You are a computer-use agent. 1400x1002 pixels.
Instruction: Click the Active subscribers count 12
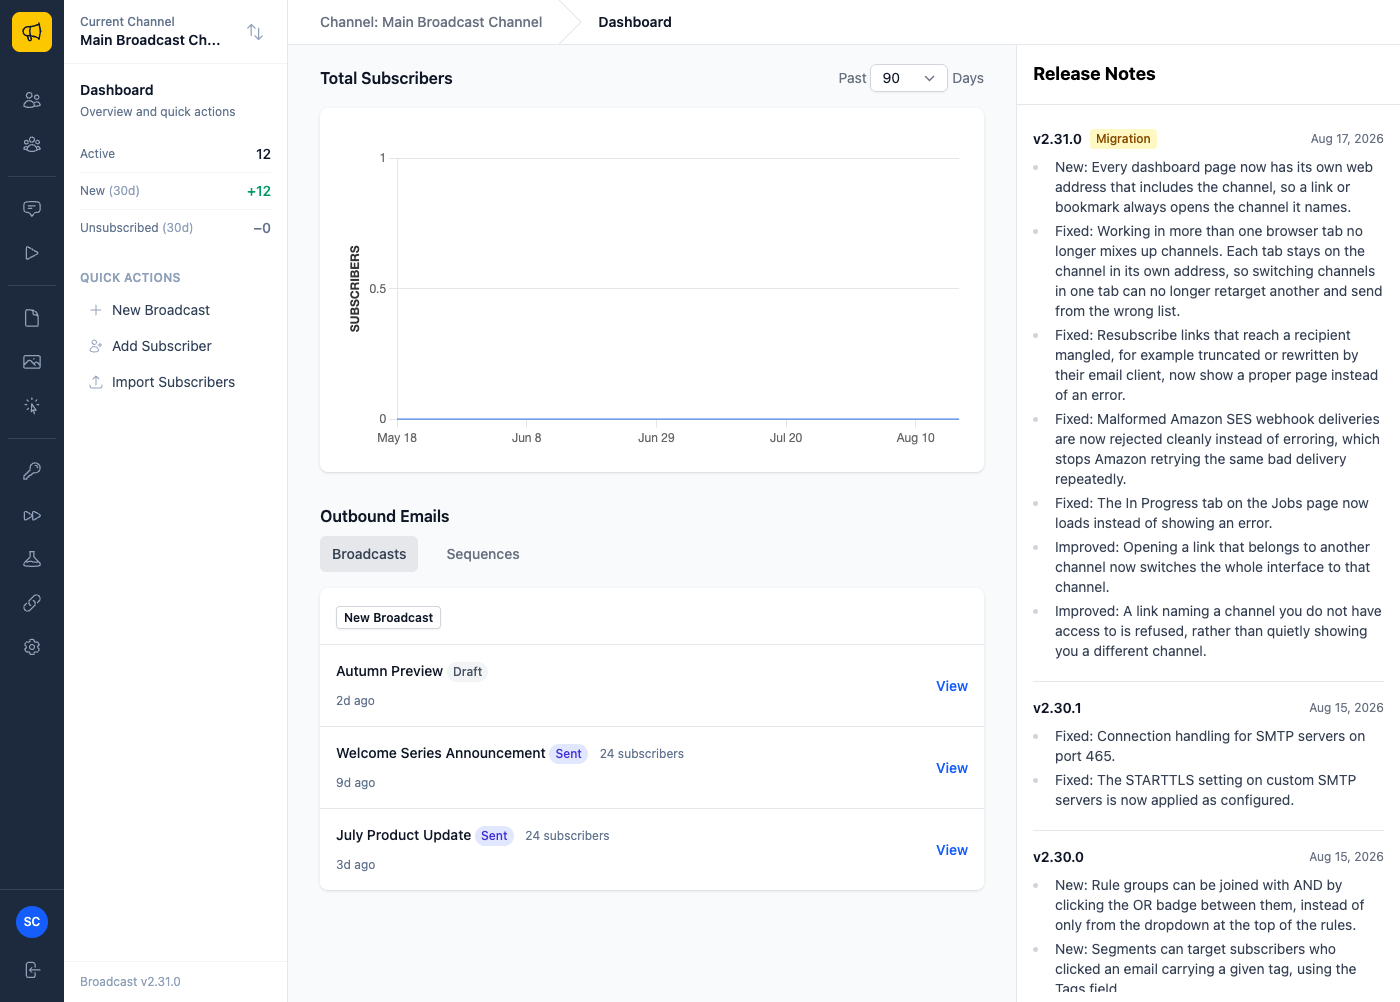click(x=264, y=154)
